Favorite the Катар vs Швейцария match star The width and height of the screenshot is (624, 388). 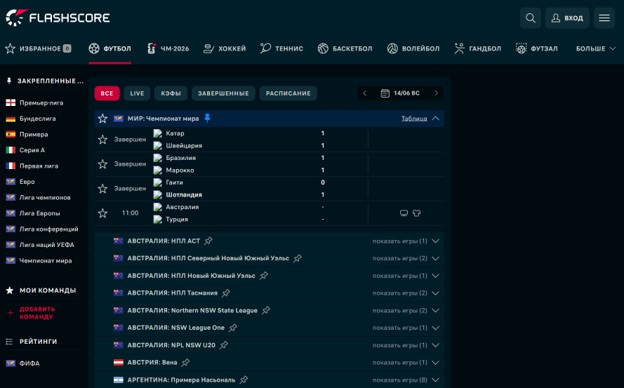click(x=103, y=139)
